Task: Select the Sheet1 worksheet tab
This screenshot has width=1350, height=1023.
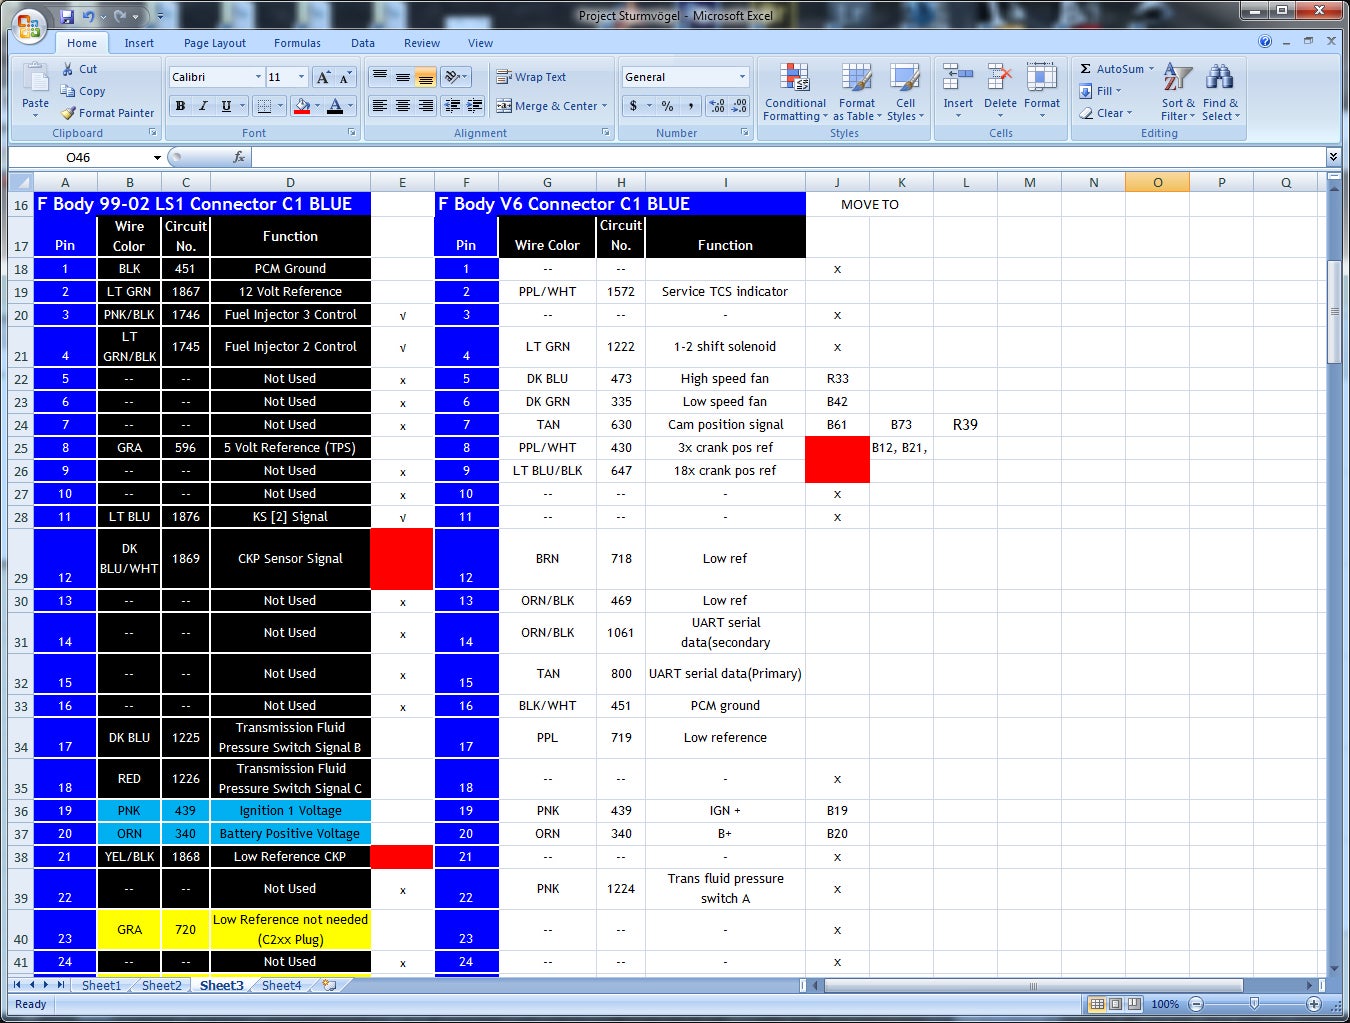Action: (x=101, y=985)
